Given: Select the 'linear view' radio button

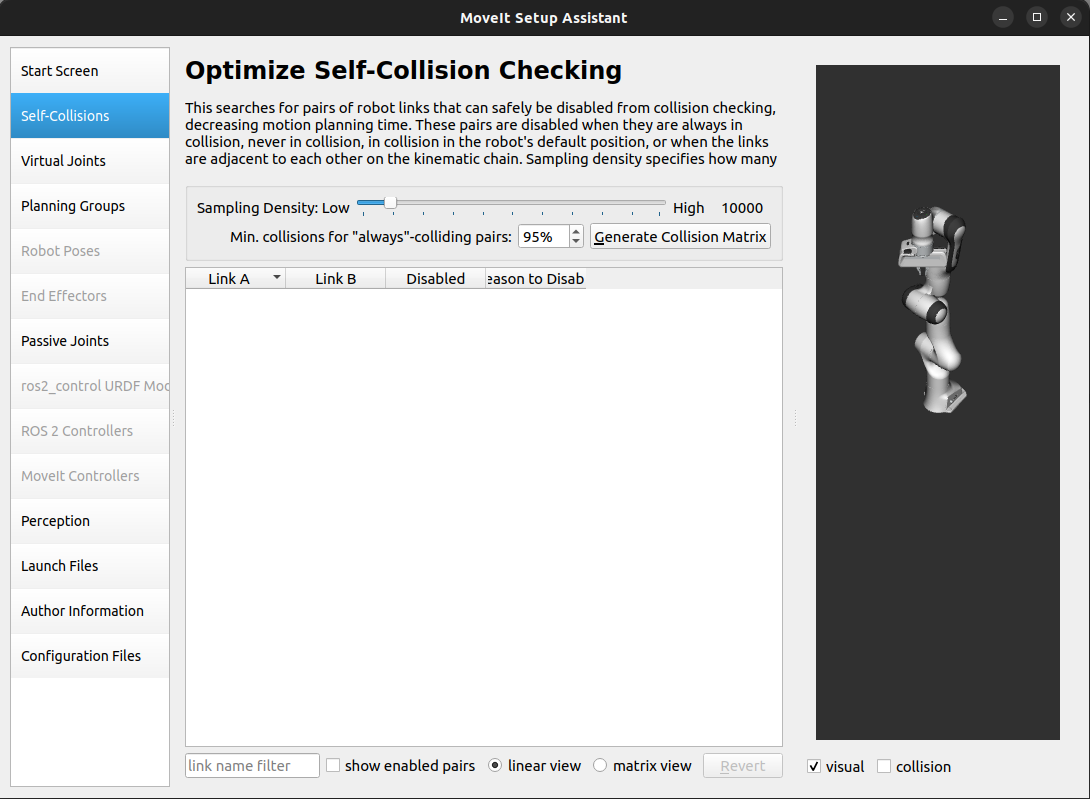Looking at the screenshot, I should click(495, 765).
